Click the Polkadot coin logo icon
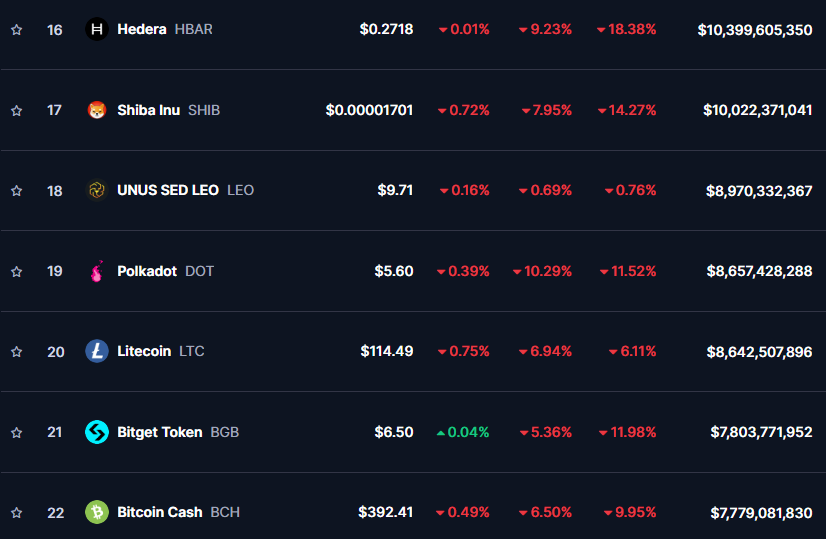826x539 pixels. [97, 271]
